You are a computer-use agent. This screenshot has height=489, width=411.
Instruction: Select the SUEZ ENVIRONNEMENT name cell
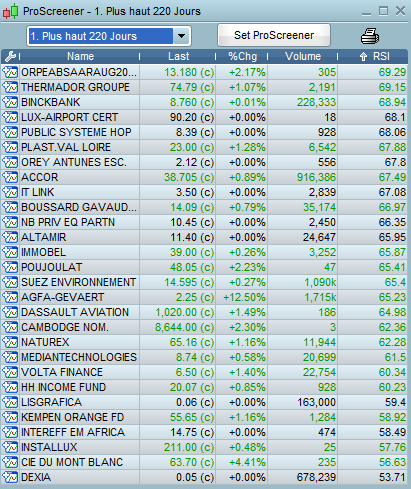point(80,282)
